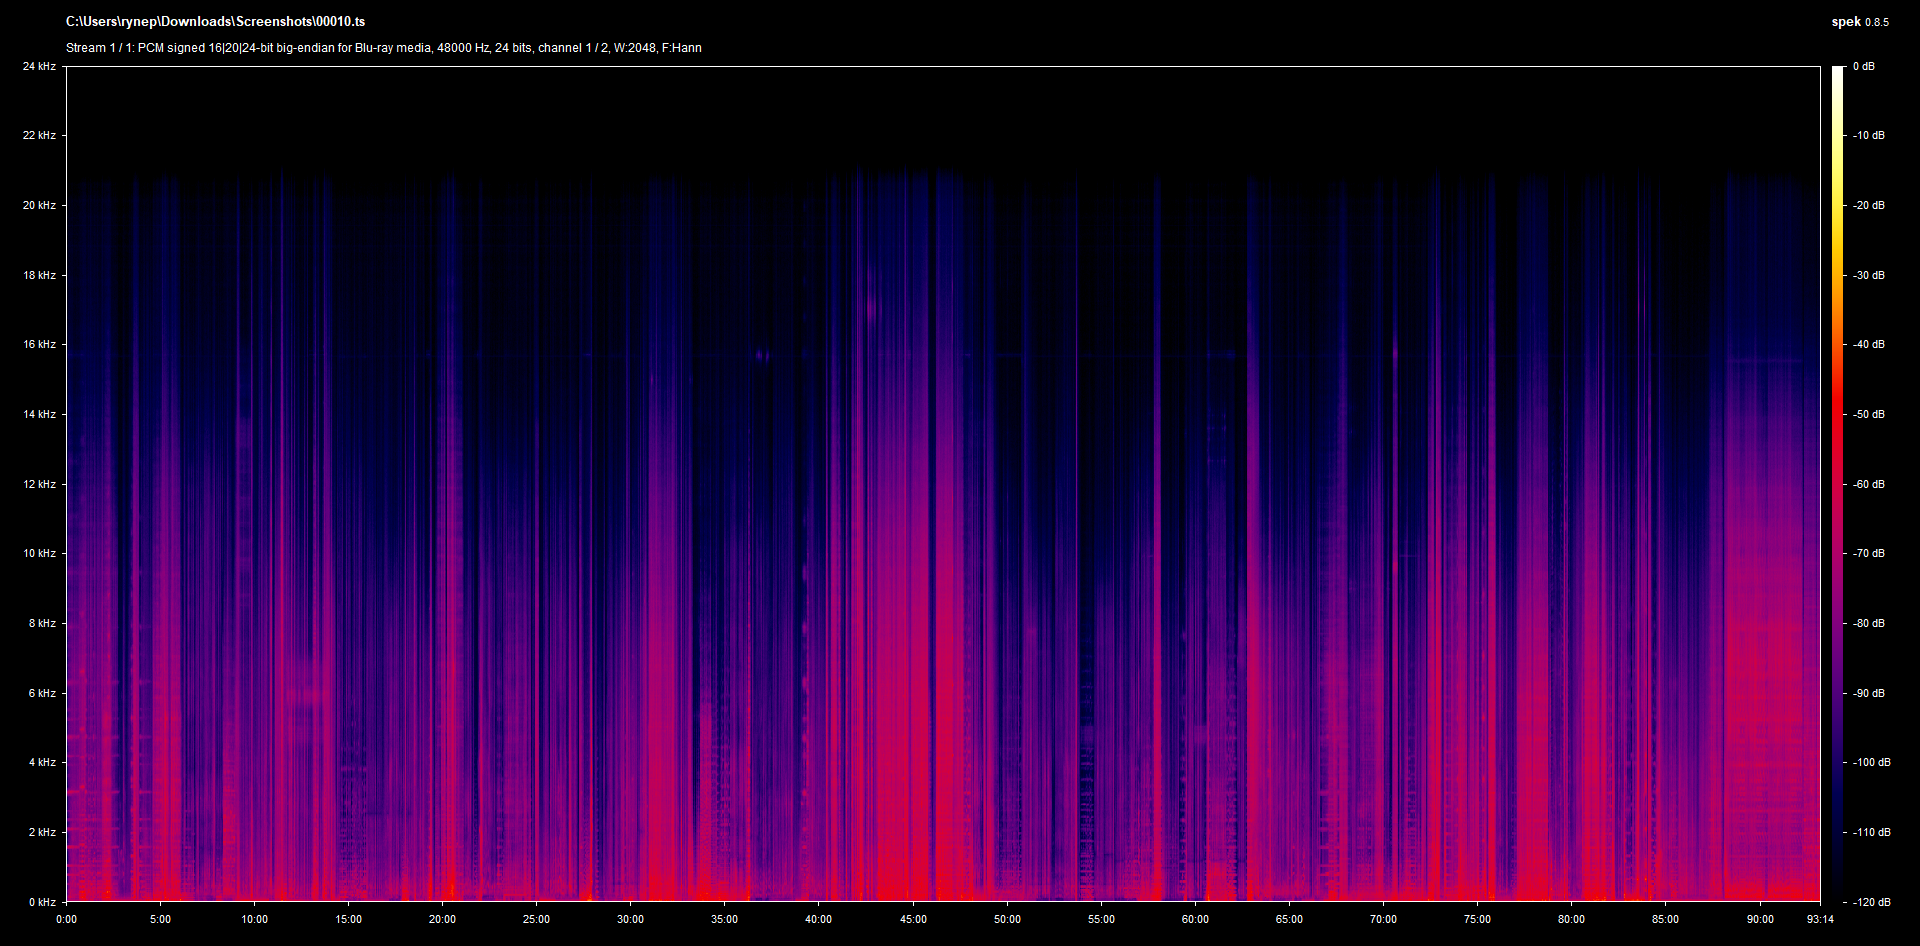
Task: Click the 24 kHz frequency label
Action: [x=39, y=66]
